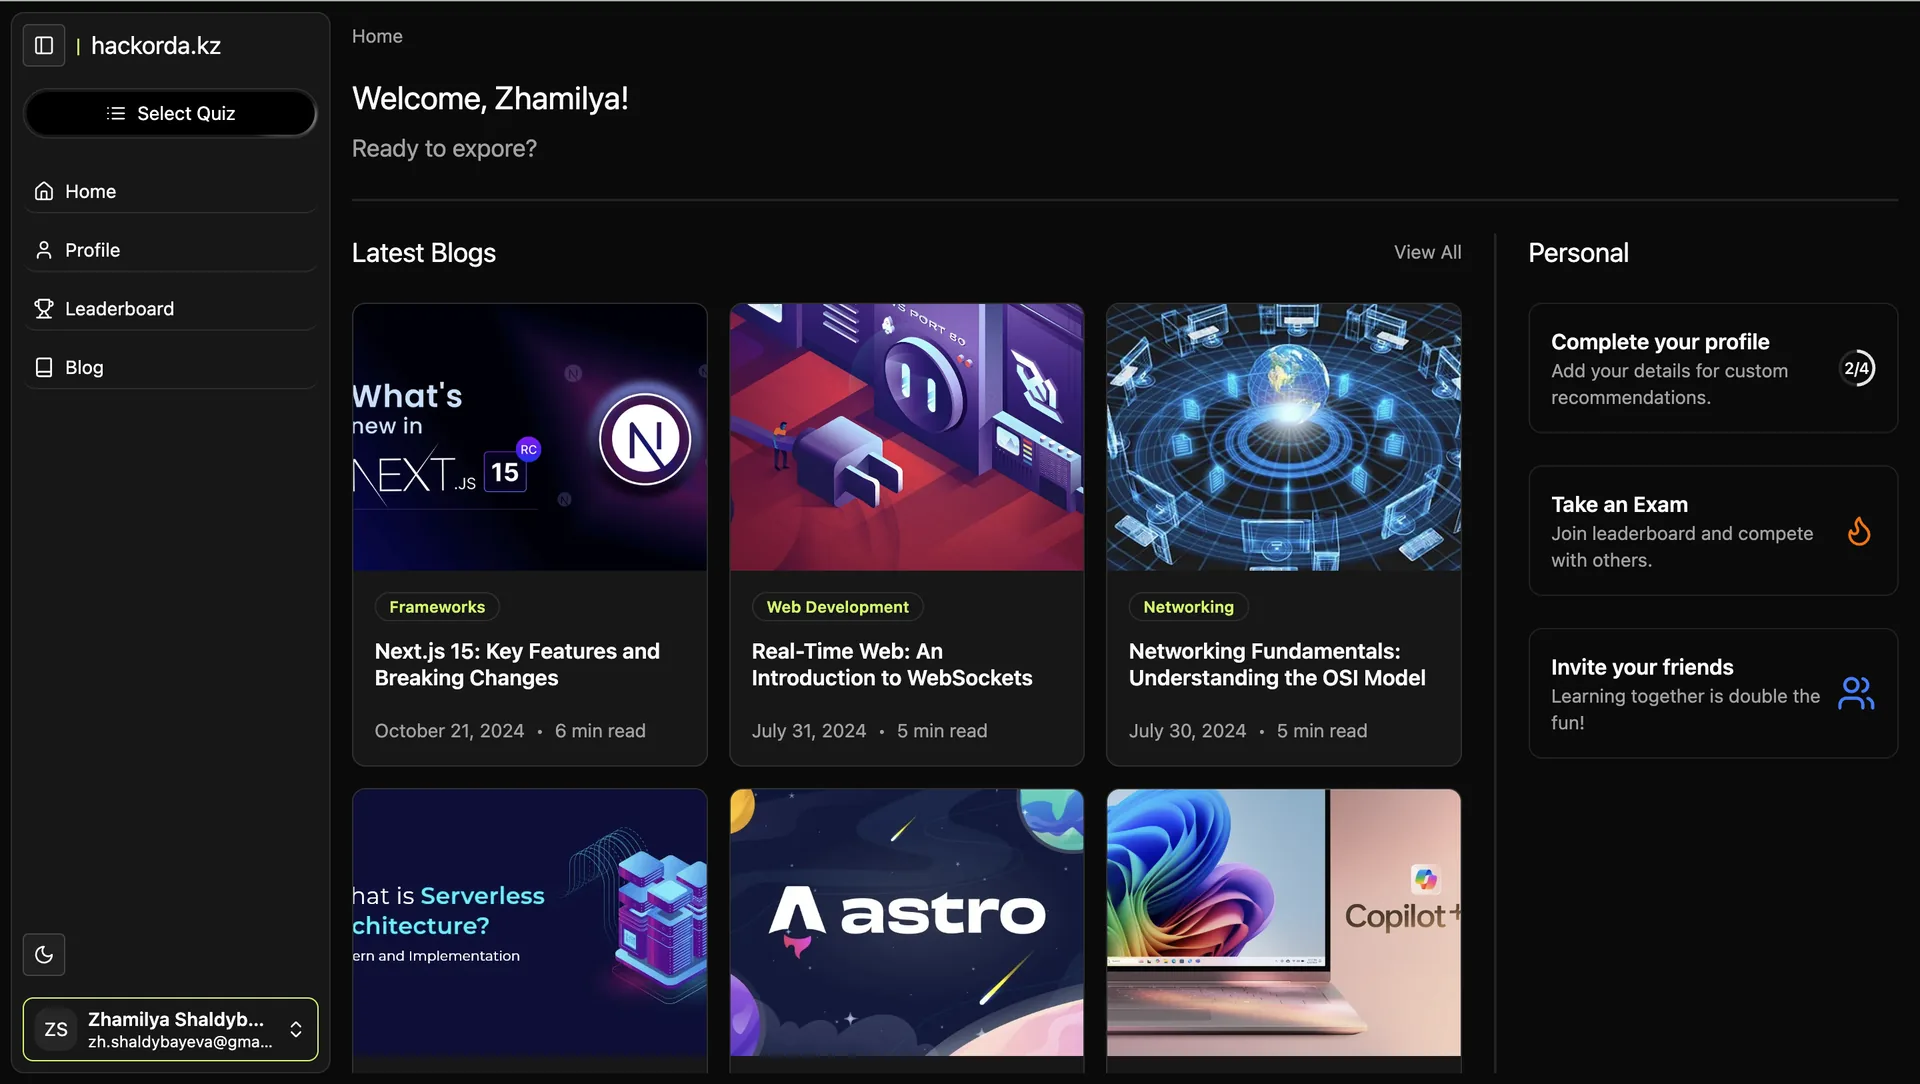Viewport: 1920px width, 1084px height.
Task: Click the hackorda.kz site title
Action: pos(156,46)
